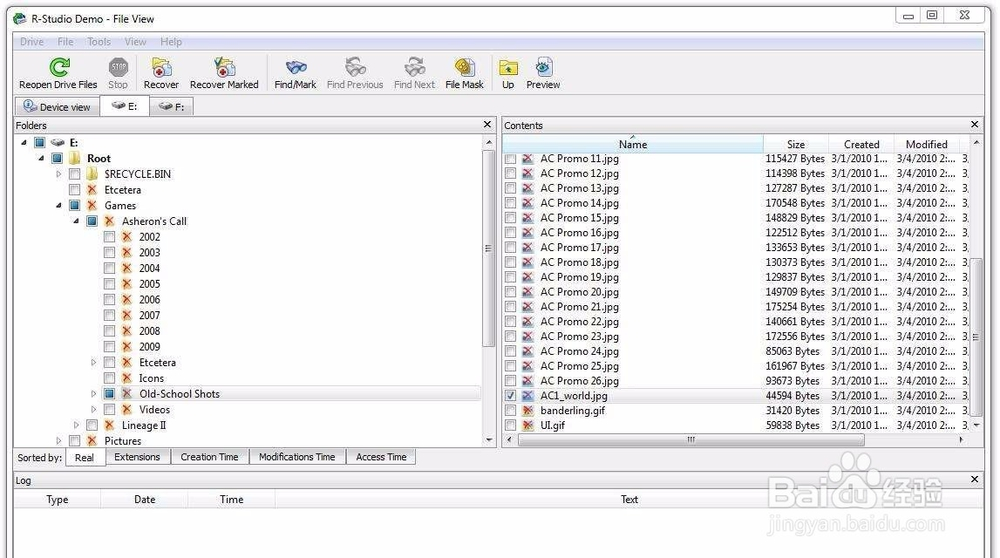Click the Stop toolbar icon
Screen dimensions: 1000x558
pos(119,67)
